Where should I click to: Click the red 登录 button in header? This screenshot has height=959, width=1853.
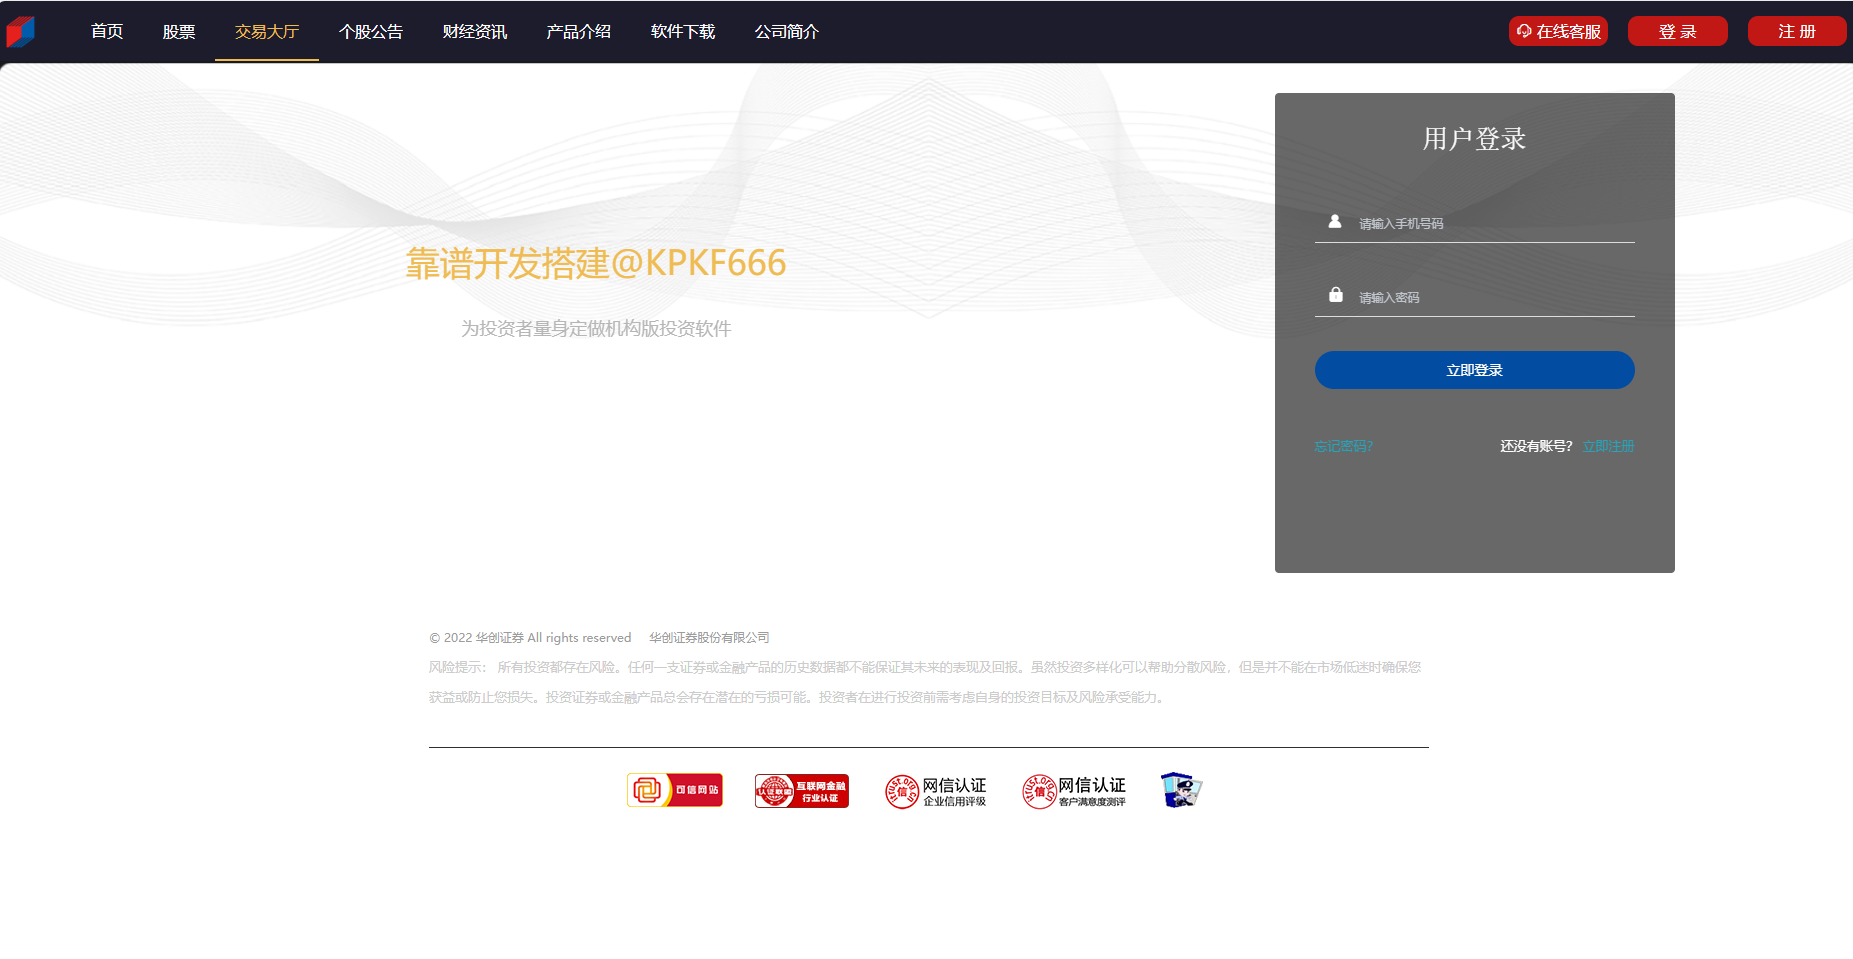tap(1677, 32)
